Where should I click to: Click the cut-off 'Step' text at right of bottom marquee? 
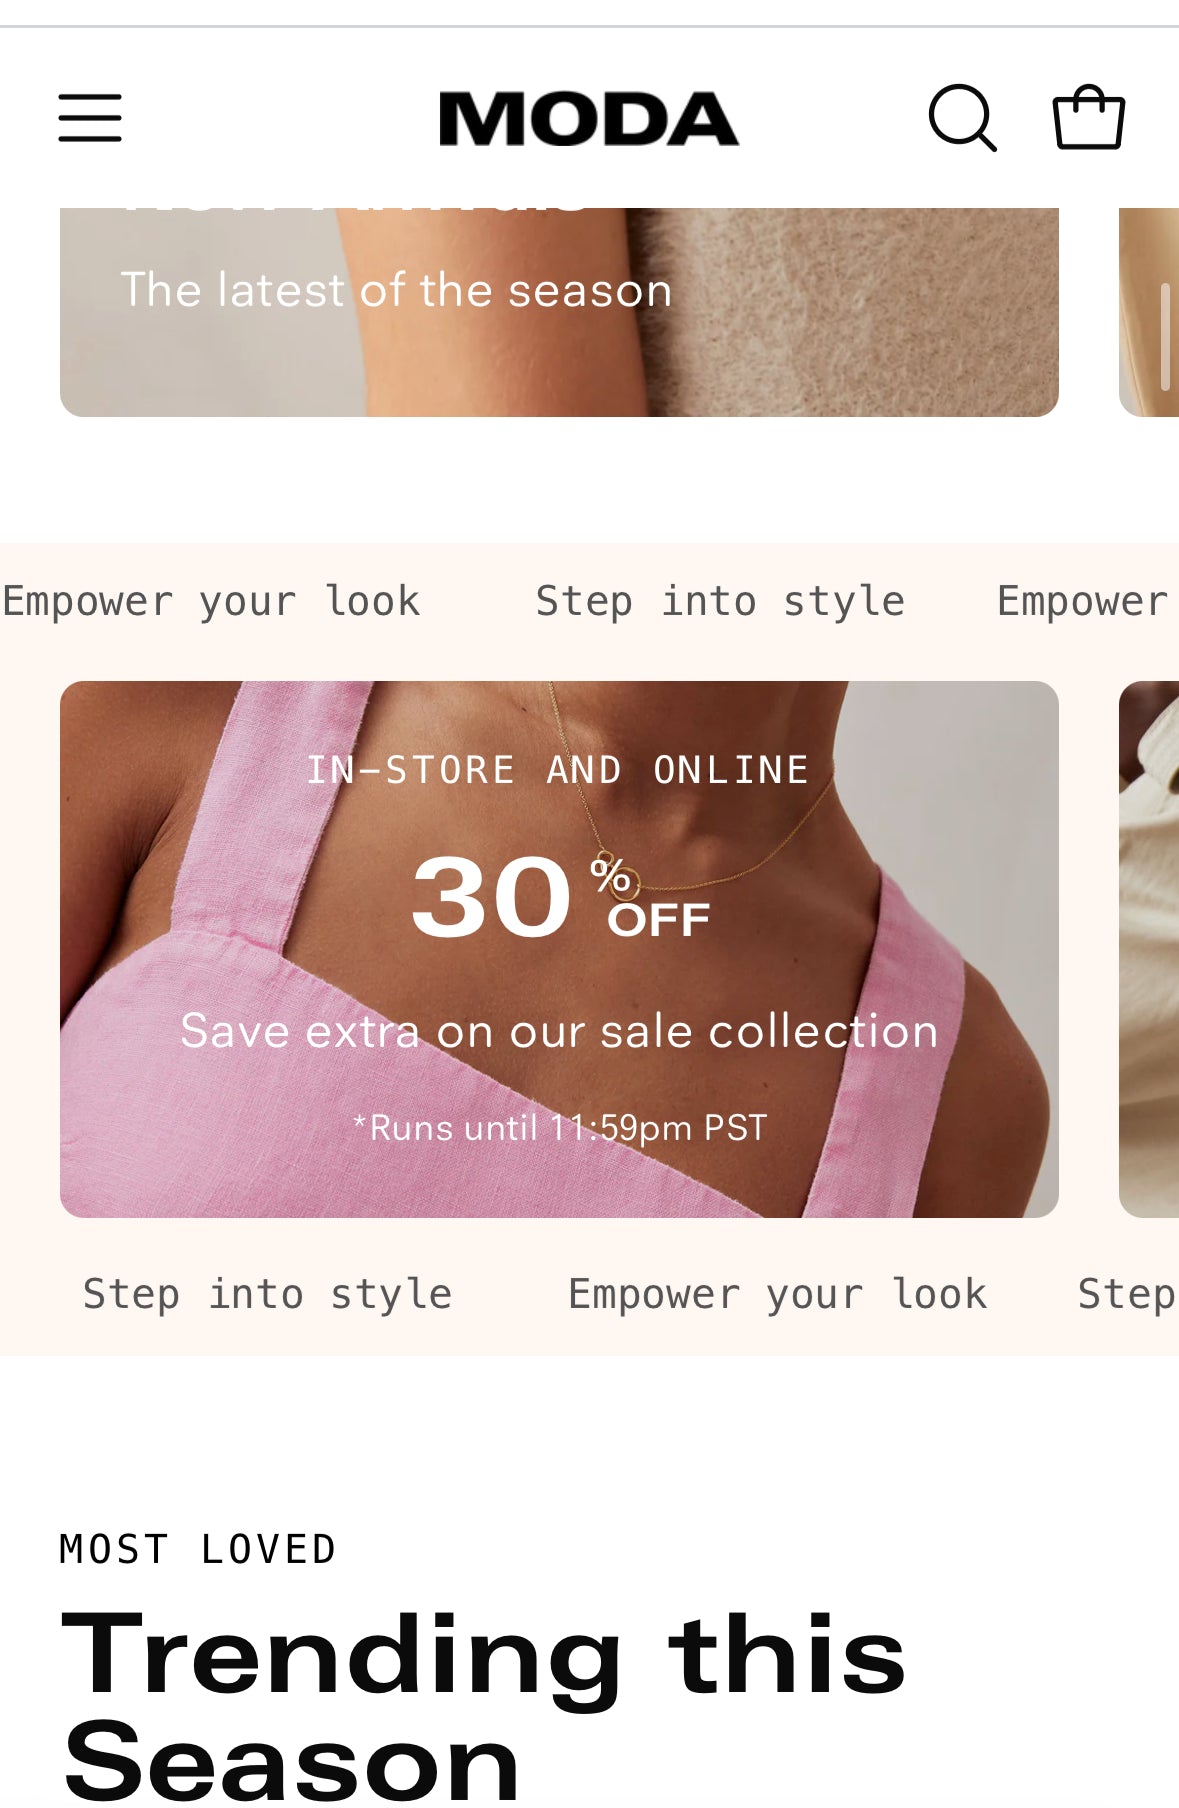click(x=1126, y=1295)
